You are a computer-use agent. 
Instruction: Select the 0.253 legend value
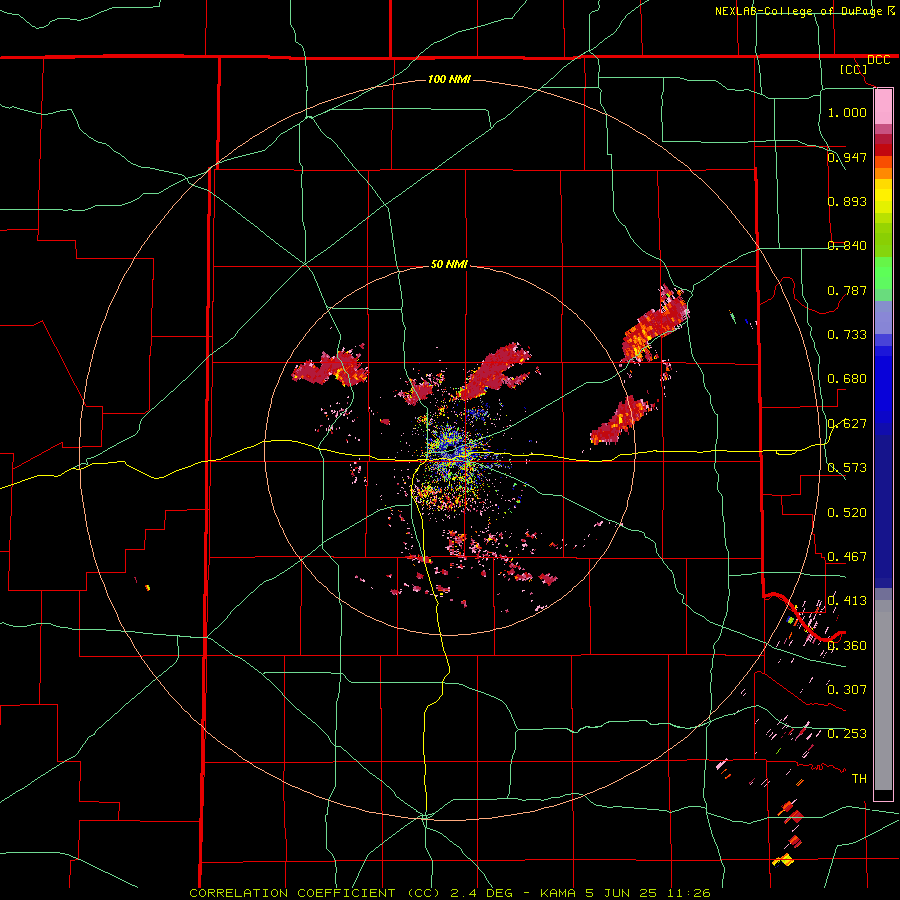pos(847,734)
